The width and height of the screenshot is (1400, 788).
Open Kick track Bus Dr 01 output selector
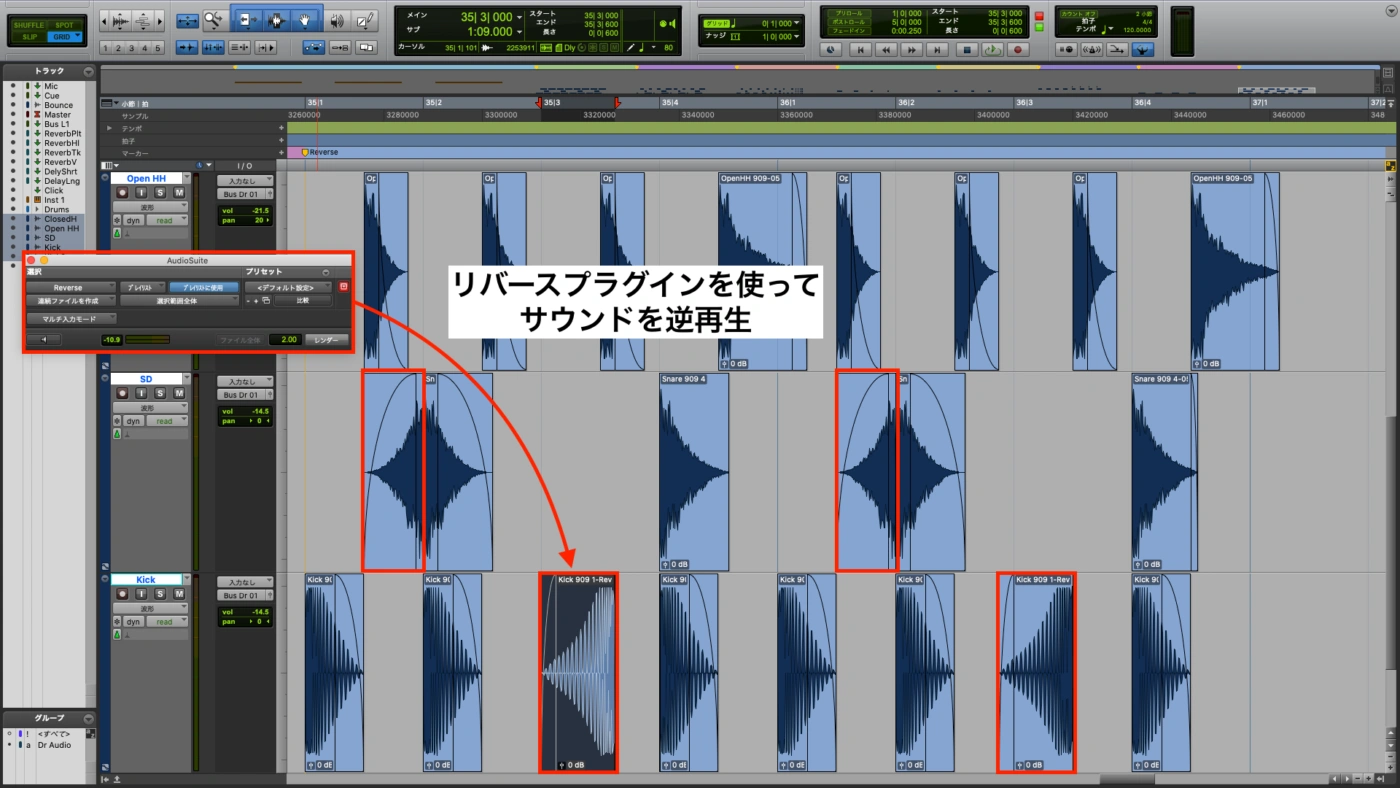pos(240,595)
